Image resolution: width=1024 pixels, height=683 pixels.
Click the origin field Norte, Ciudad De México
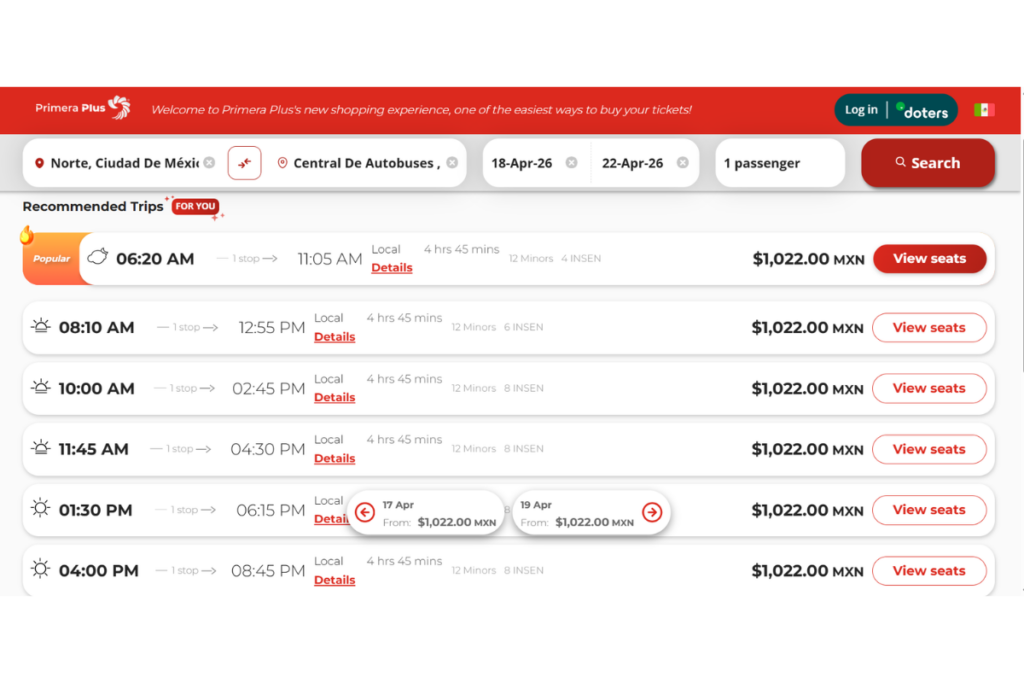tap(124, 163)
